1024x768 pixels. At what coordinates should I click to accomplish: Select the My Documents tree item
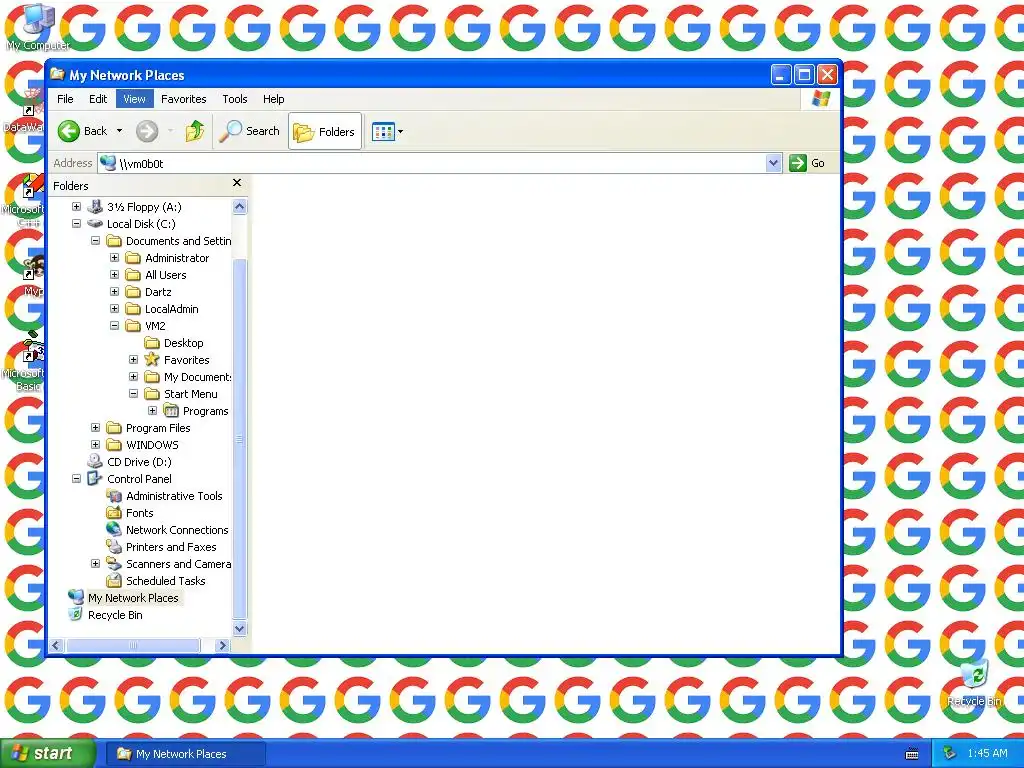click(x=198, y=377)
